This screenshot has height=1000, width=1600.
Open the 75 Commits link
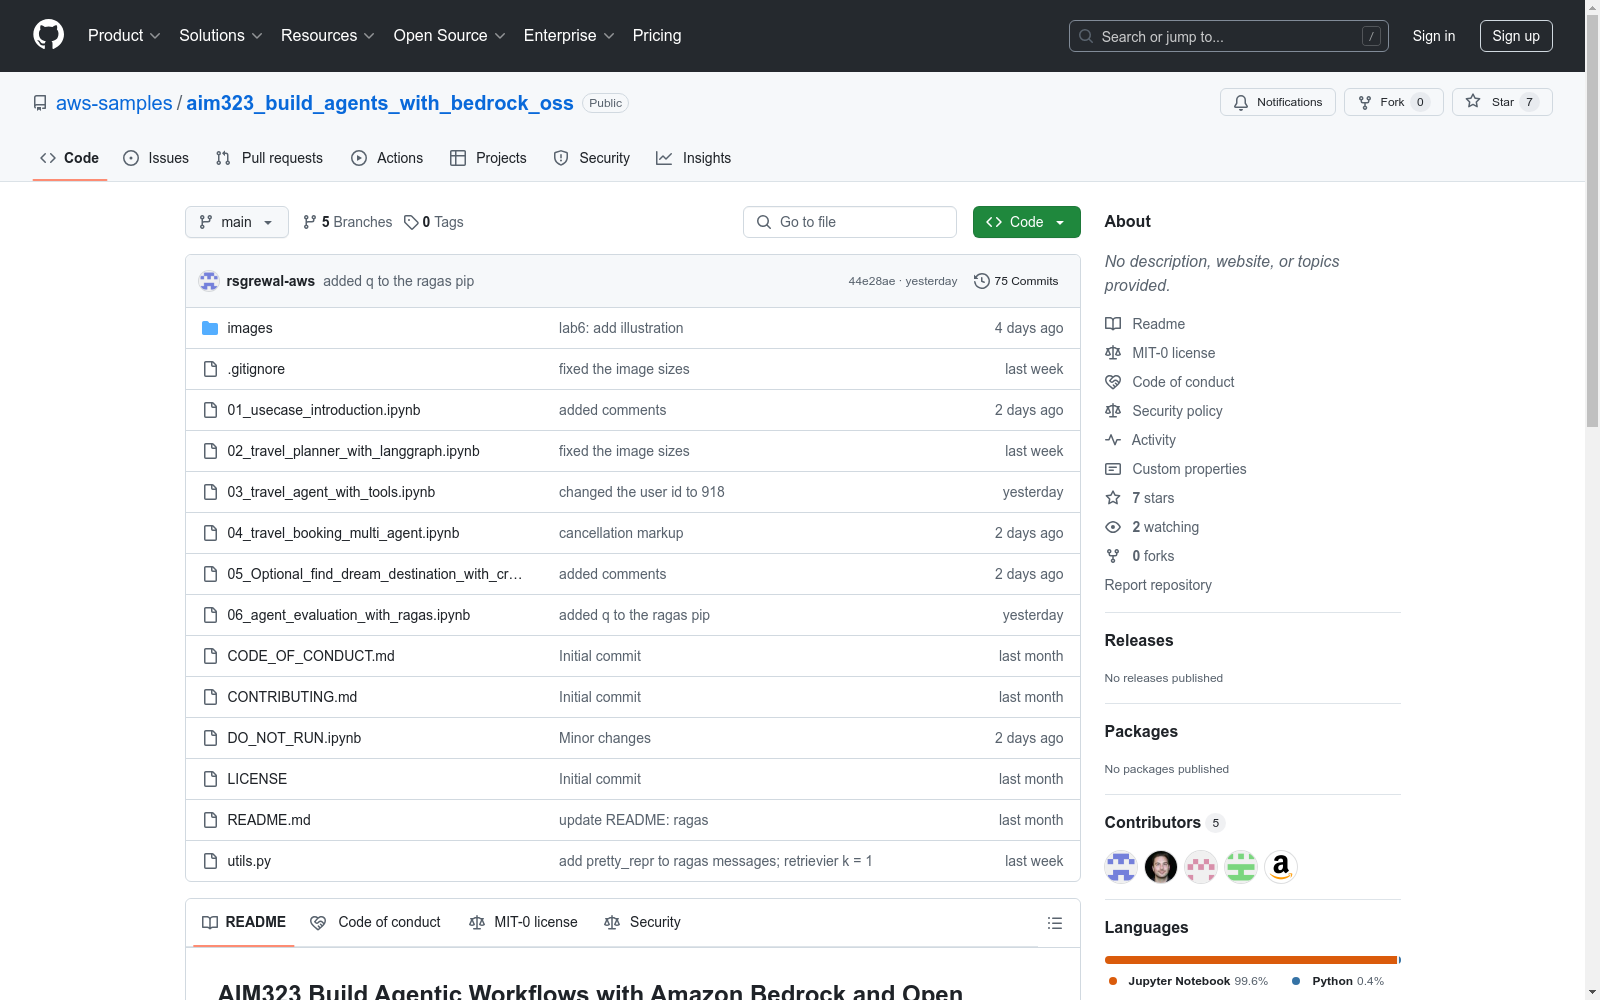[x=1016, y=281]
